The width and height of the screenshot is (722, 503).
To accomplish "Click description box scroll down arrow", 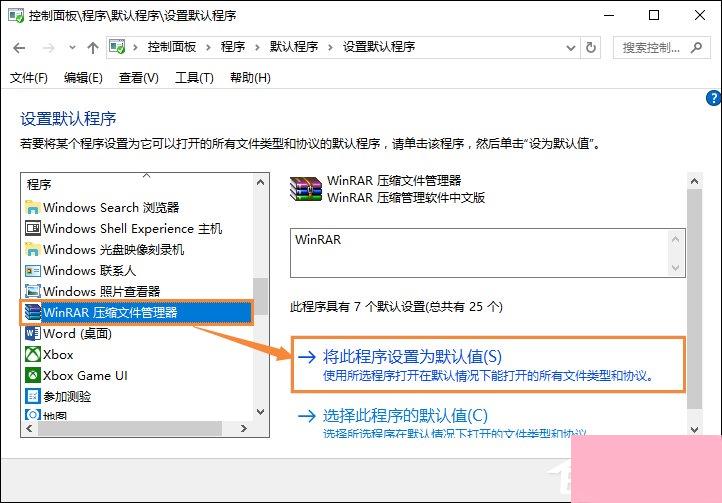I will coord(675,268).
